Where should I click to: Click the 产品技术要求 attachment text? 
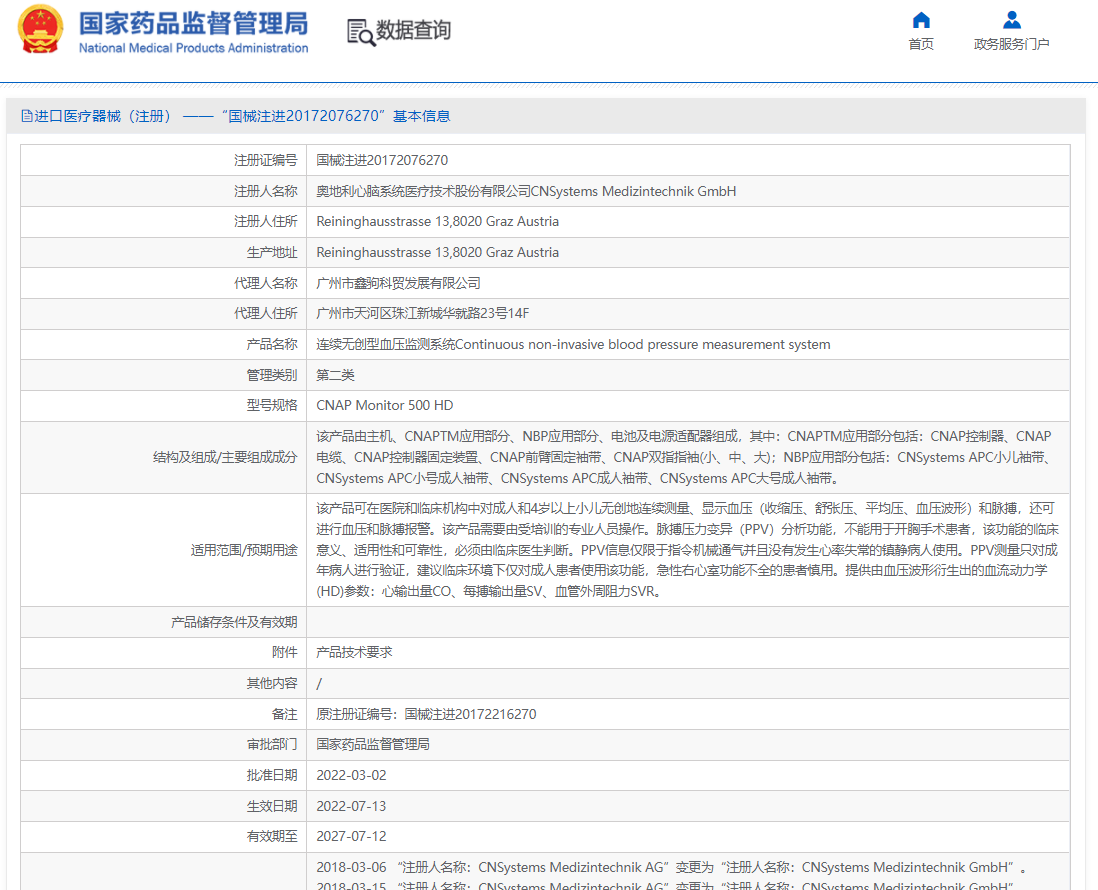tap(354, 652)
